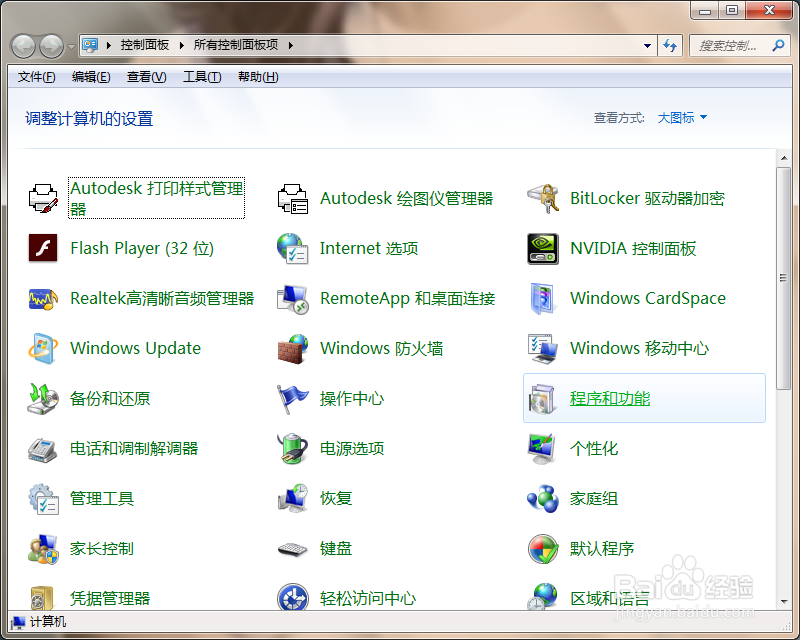Click the back navigation button
Image resolution: width=800 pixels, height=640 pixels.
22,44
